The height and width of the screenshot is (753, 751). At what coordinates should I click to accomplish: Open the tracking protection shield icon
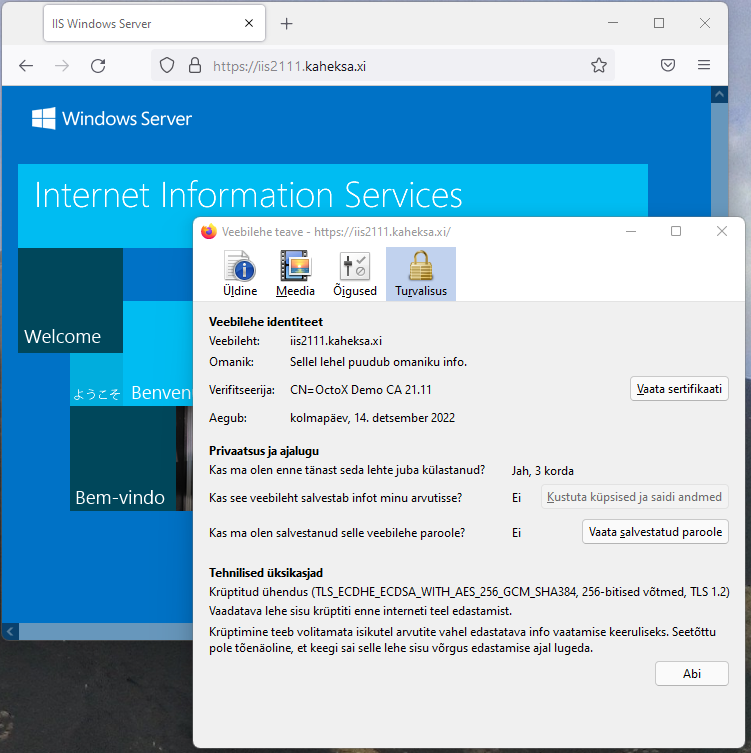[x=167, y=65]
